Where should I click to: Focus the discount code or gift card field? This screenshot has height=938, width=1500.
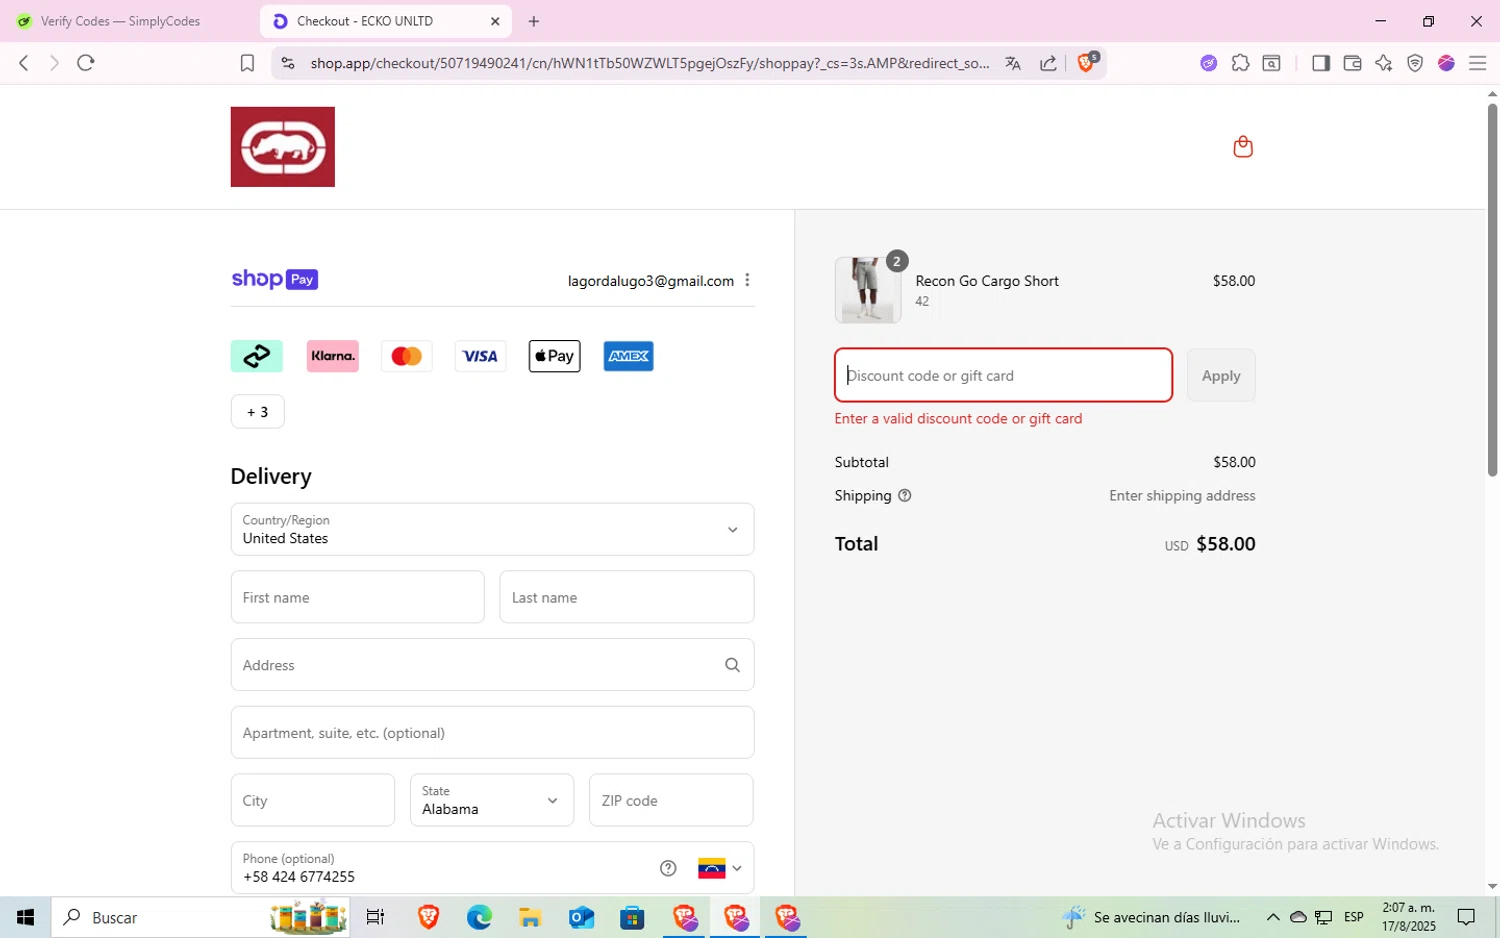1003,376
